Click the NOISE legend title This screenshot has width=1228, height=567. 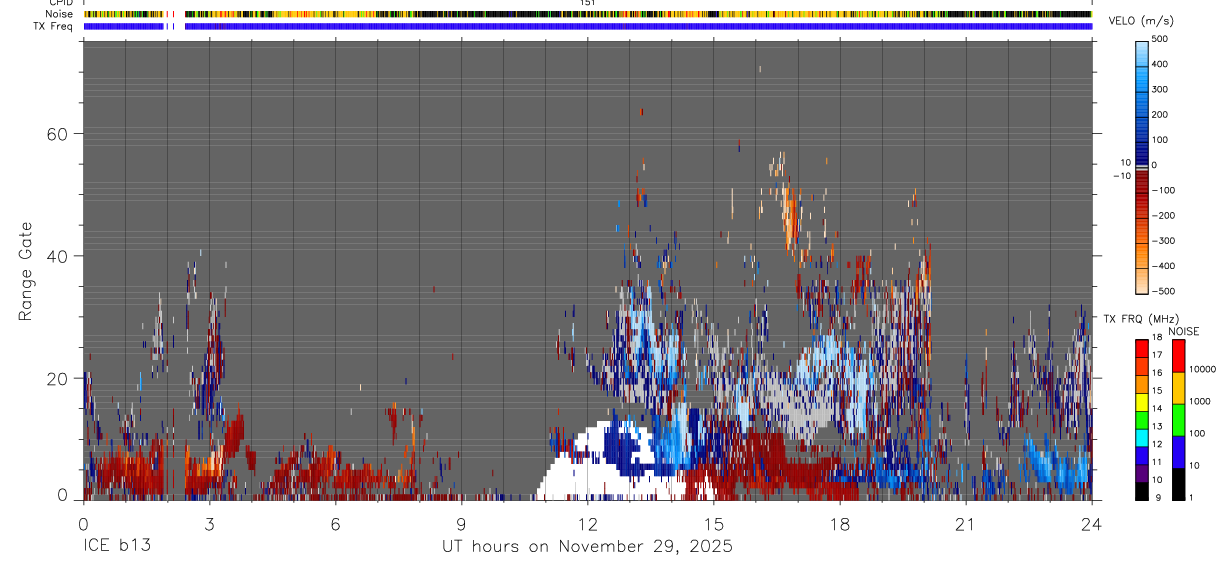1183,331
